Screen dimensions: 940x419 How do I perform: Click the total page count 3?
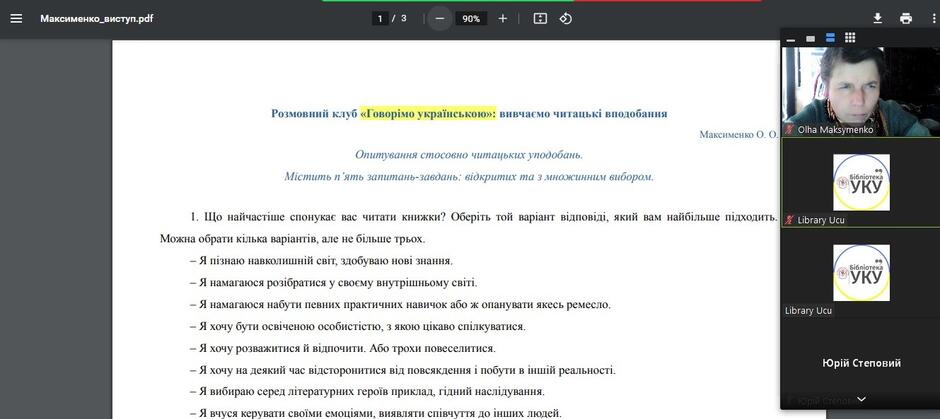click(x=403, y=19)
